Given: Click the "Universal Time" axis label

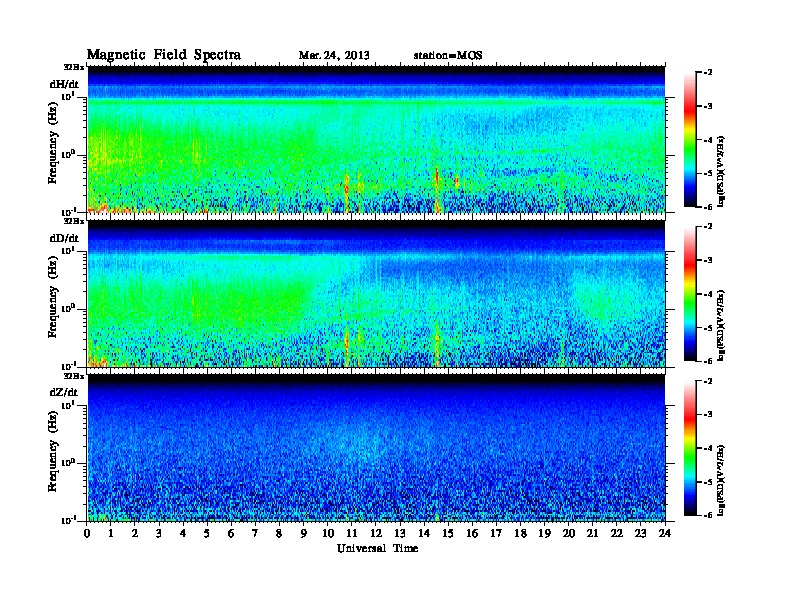Looking at the screenshot, I should pyautogui.click(x=377, y=548).
